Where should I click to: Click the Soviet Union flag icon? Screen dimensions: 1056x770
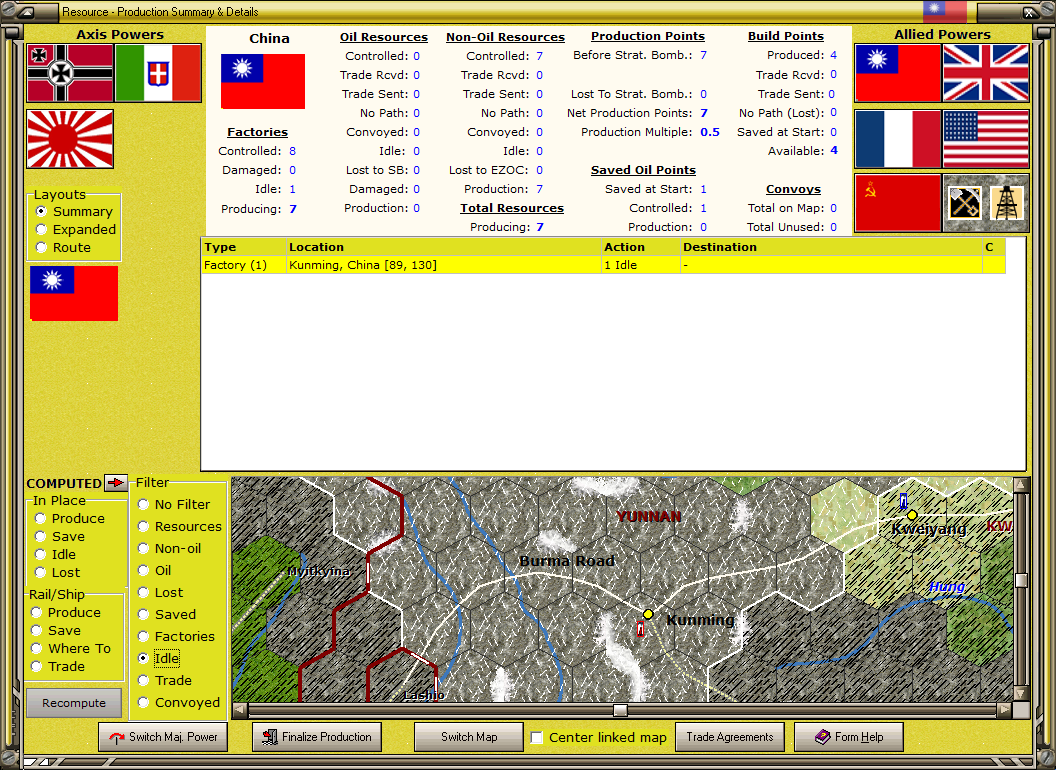click(x=897, y=203)
